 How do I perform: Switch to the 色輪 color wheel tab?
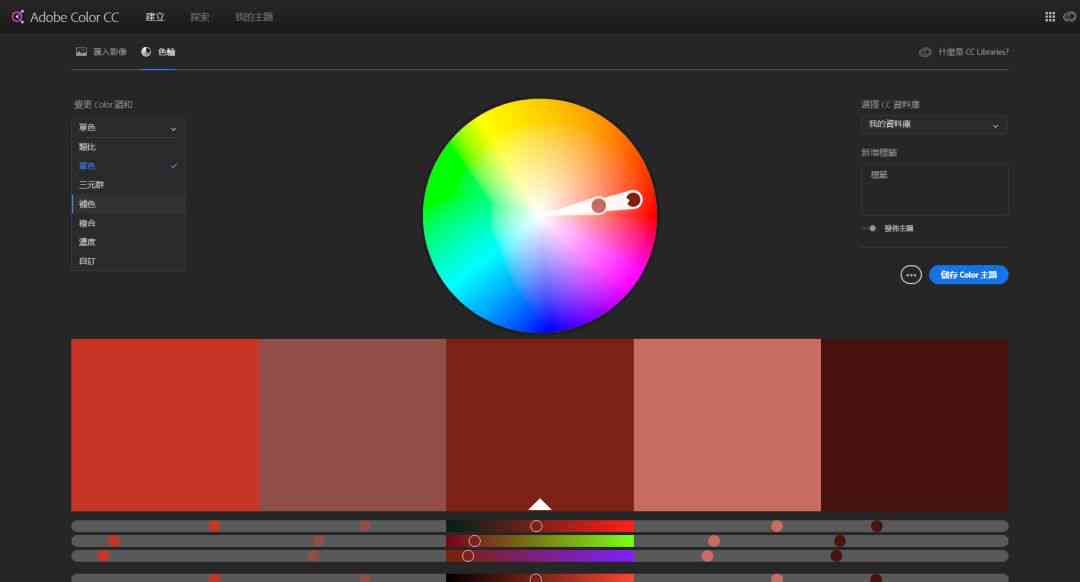[158, 52]
